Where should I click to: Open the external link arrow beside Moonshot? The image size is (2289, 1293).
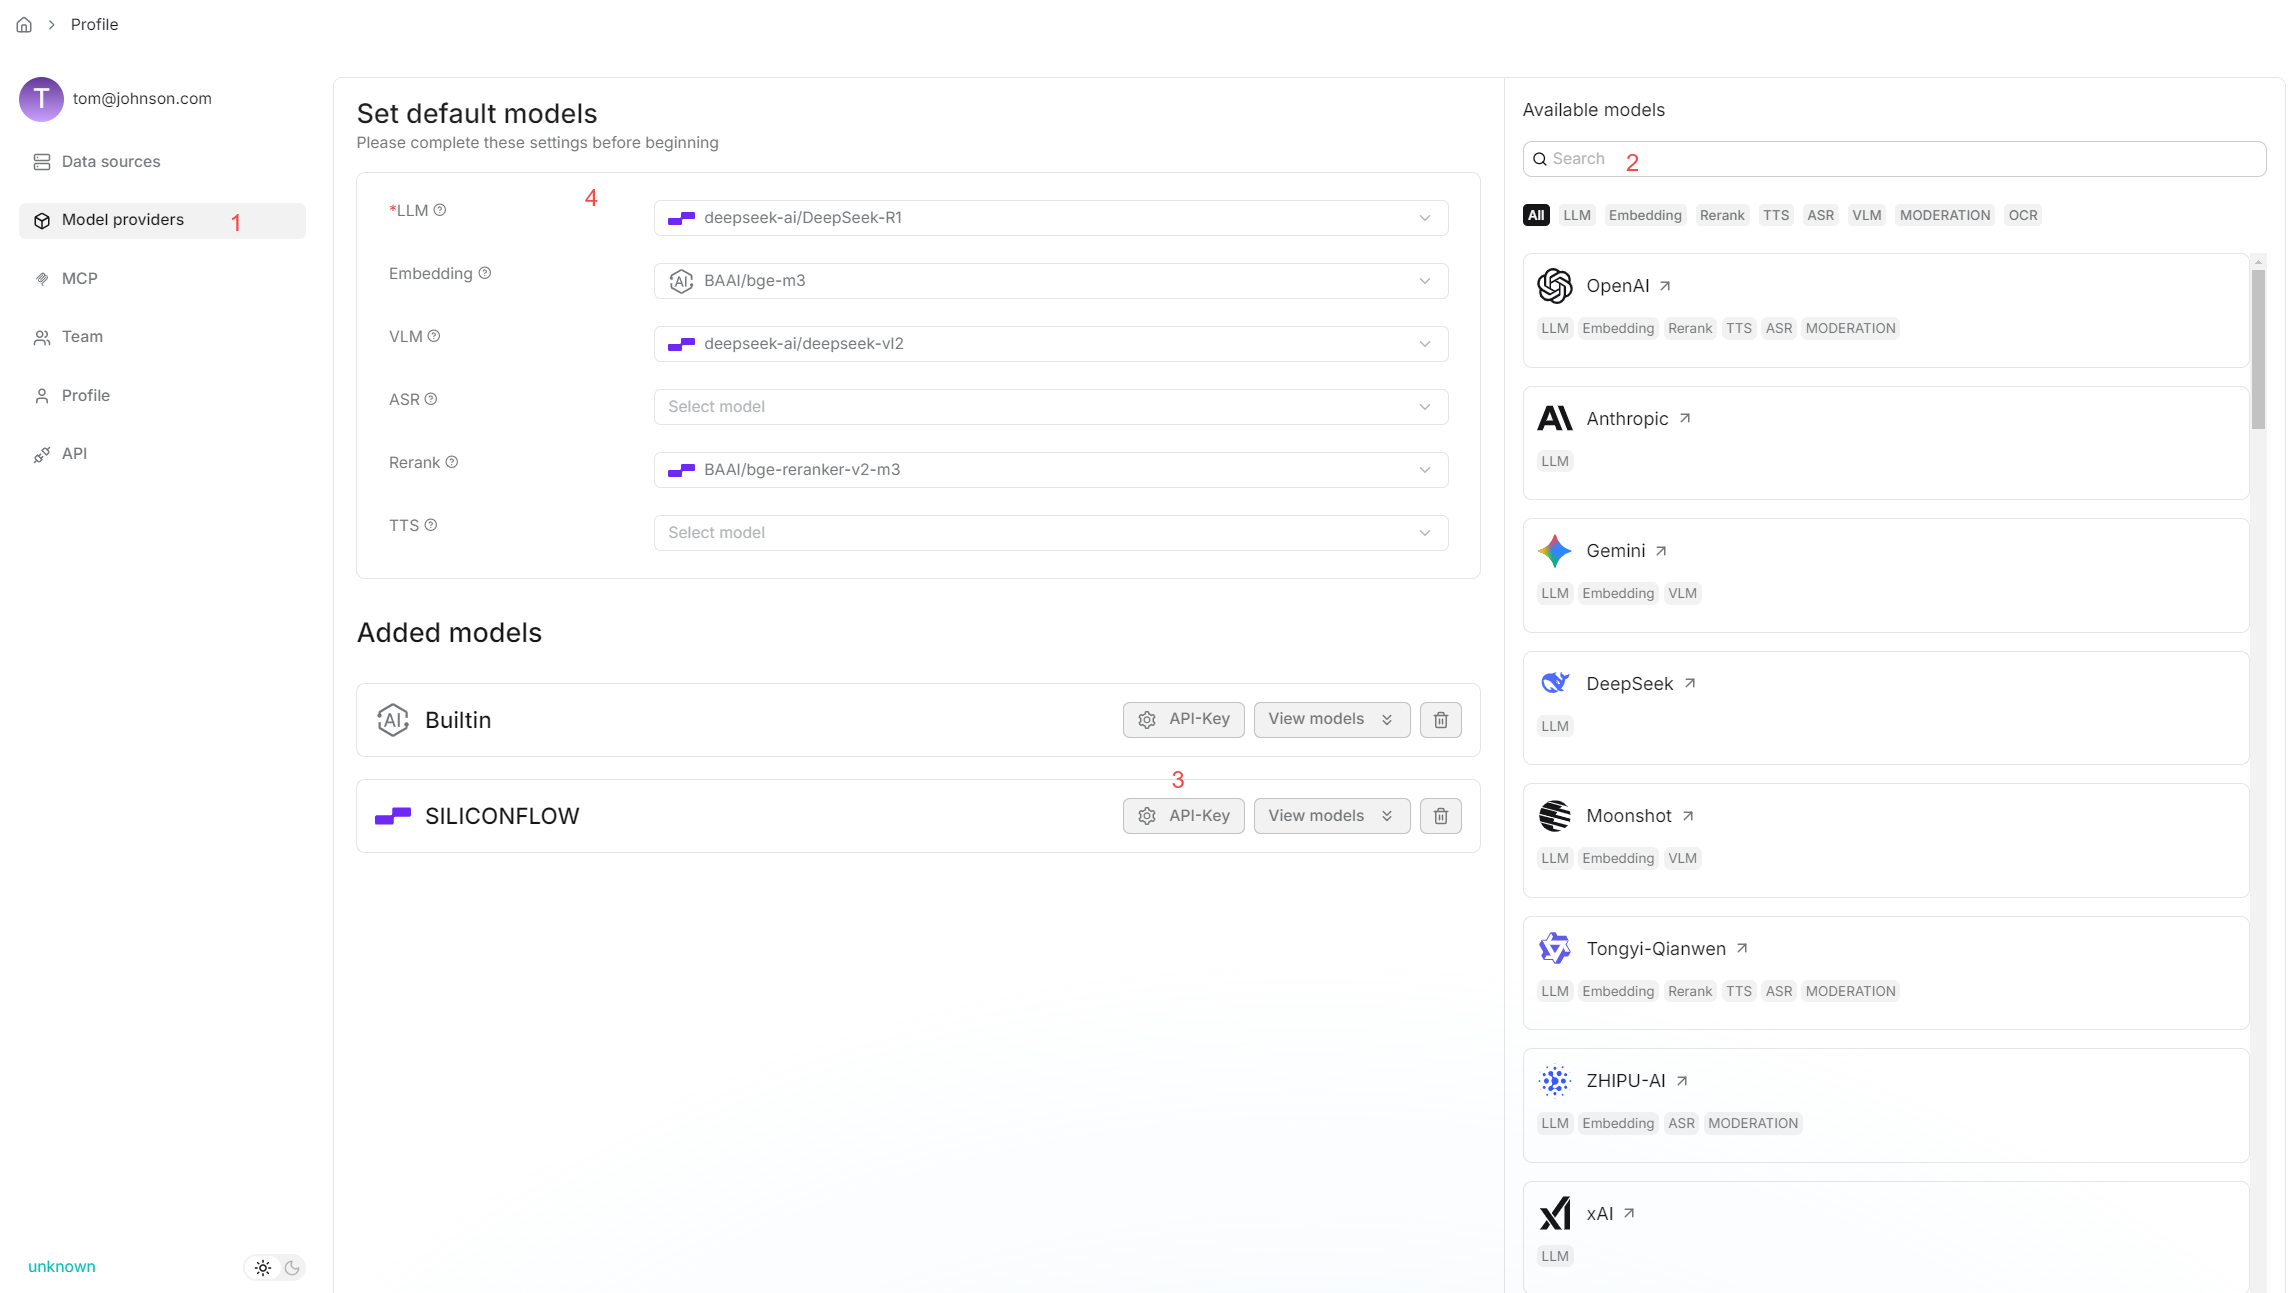1688,816
